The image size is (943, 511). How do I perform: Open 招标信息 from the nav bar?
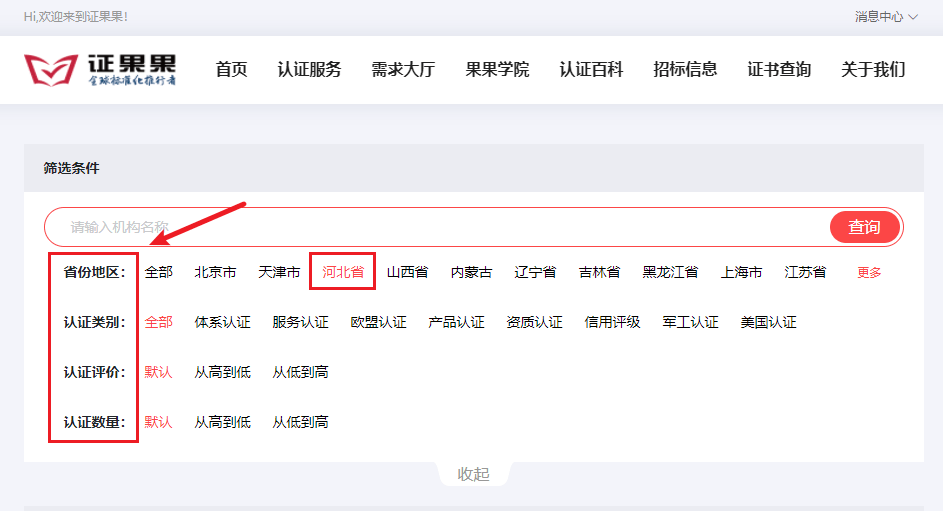tap(685, 70)
